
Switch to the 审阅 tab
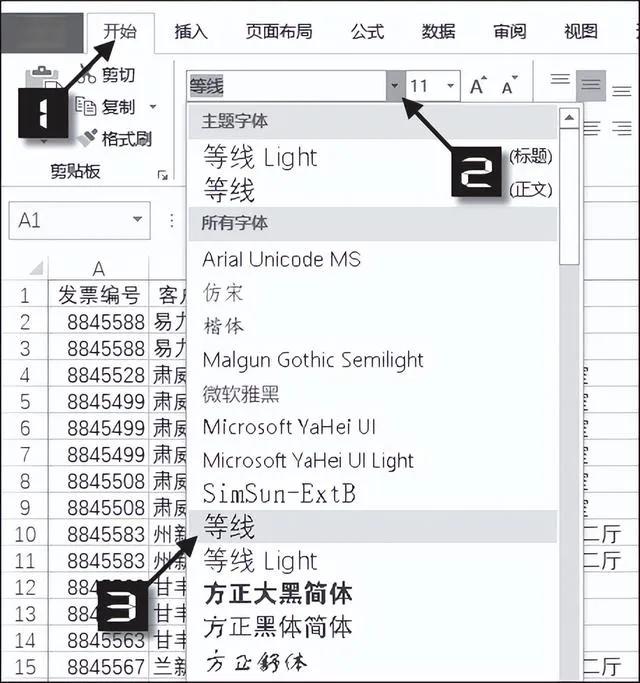coord(509,32)
